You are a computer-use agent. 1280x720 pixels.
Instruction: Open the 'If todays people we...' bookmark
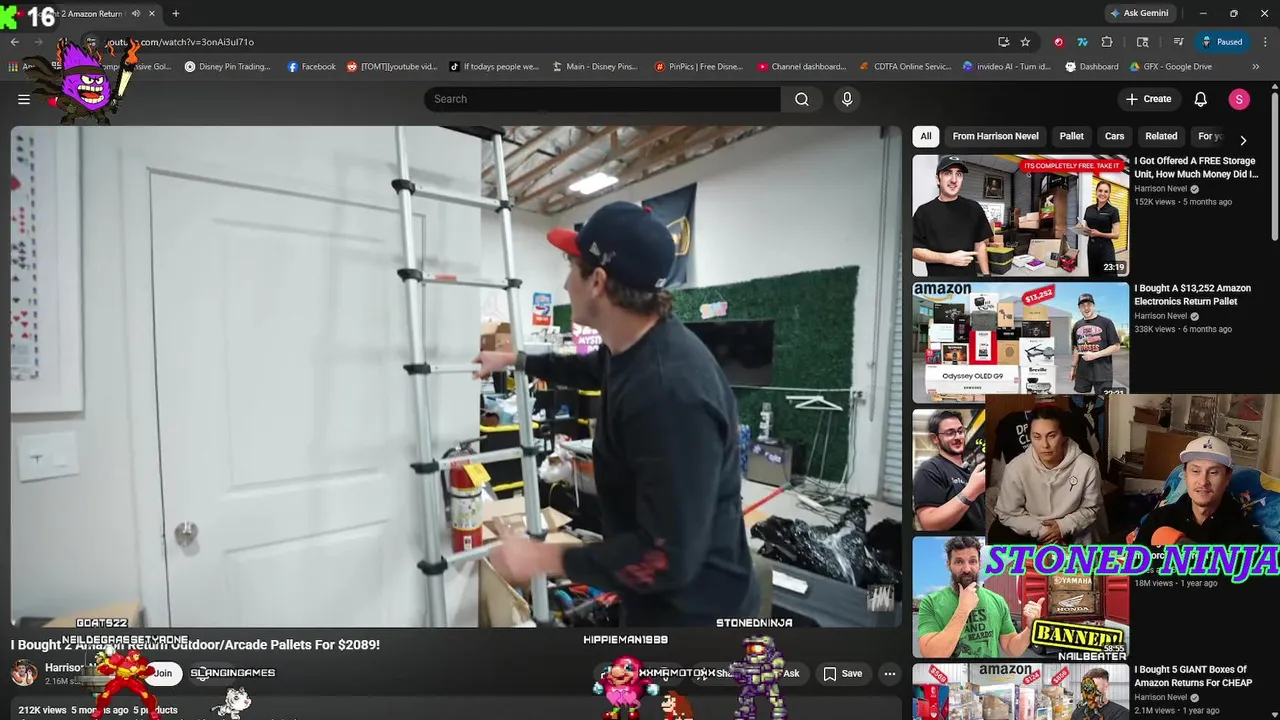point(494,67)
